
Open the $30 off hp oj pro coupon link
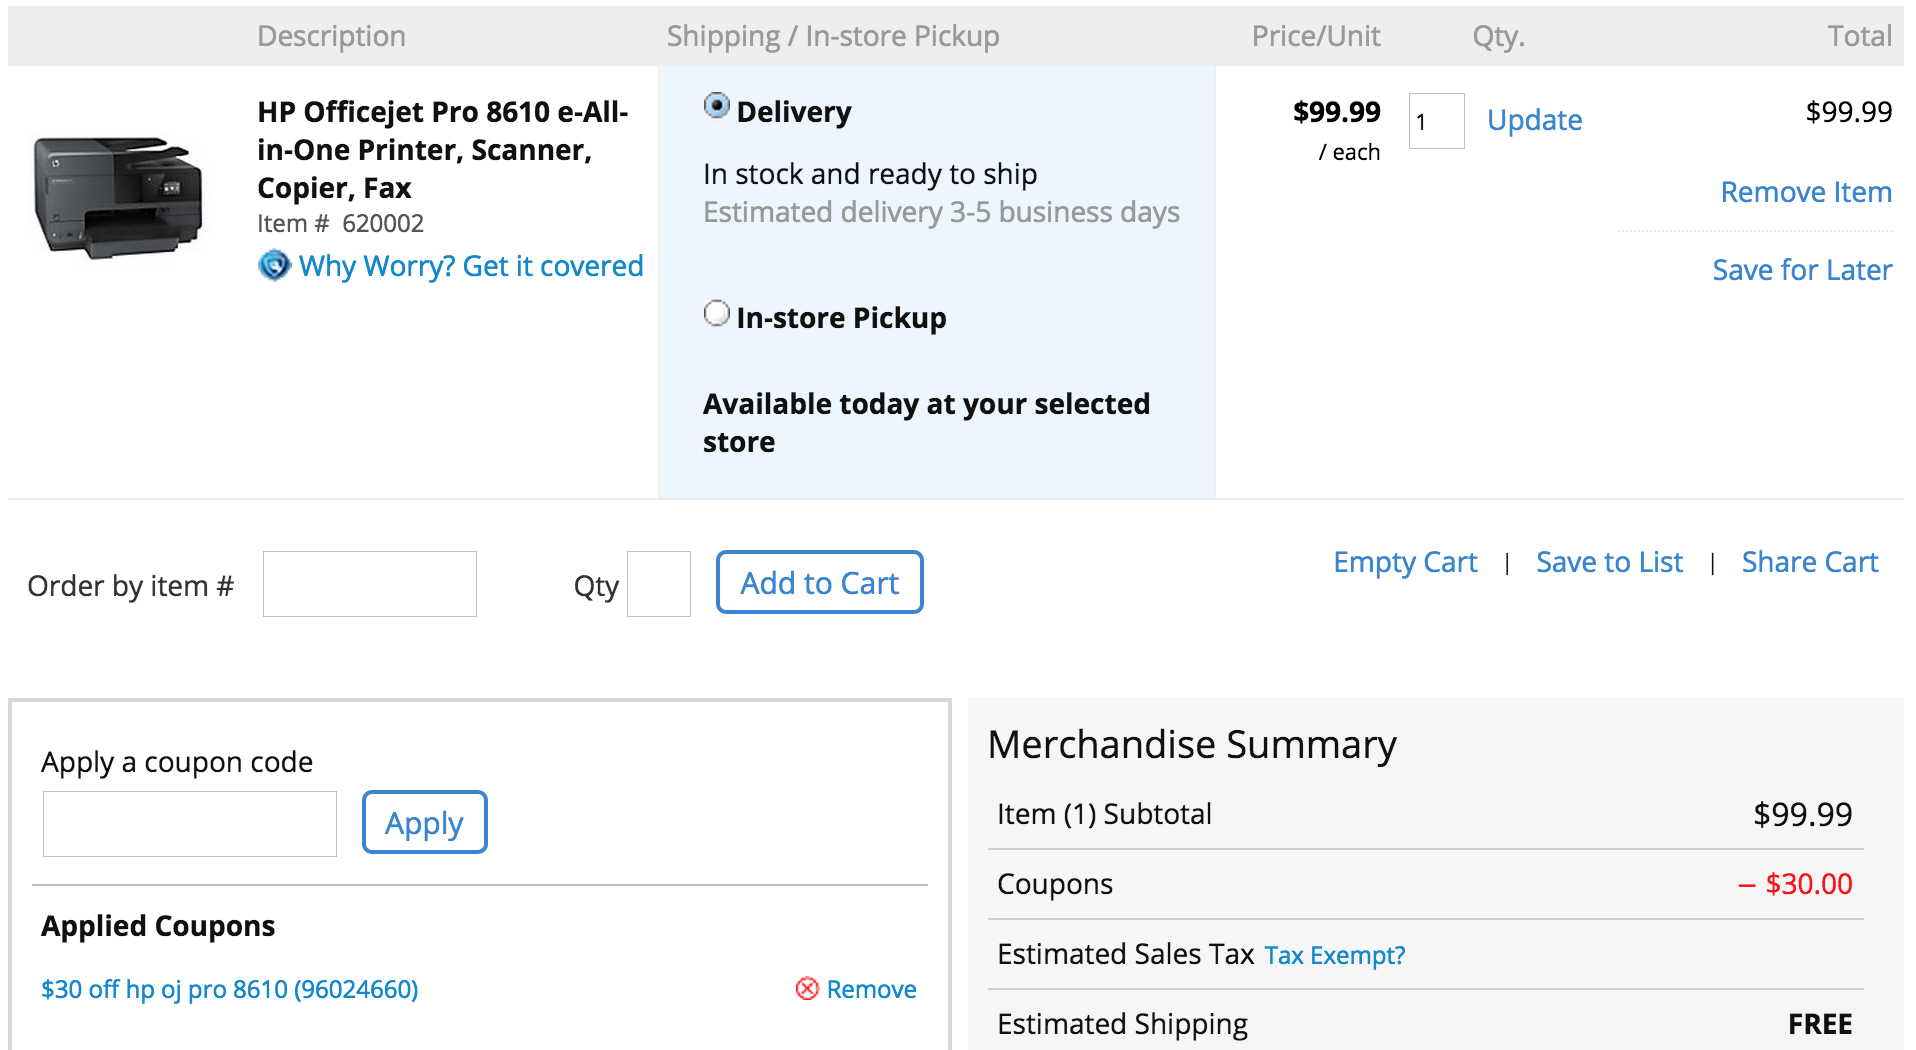point(230,989)
